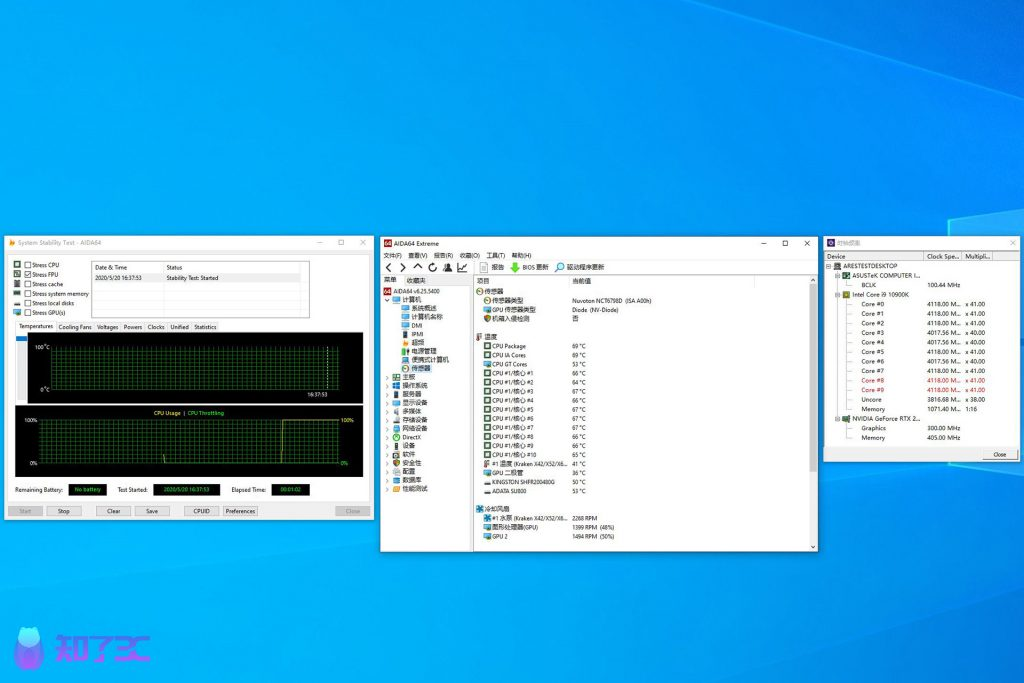Screen dimensions: 1024x683
Task: Click the AIDA64 sensor list vertical scrollbar
Action: (x=813, y=377)
